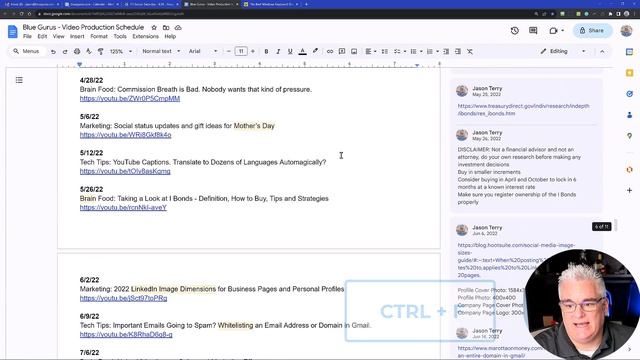The image size is (640, 360).
Task: Open the Tasks side panel icon
Action: [629, 94]
